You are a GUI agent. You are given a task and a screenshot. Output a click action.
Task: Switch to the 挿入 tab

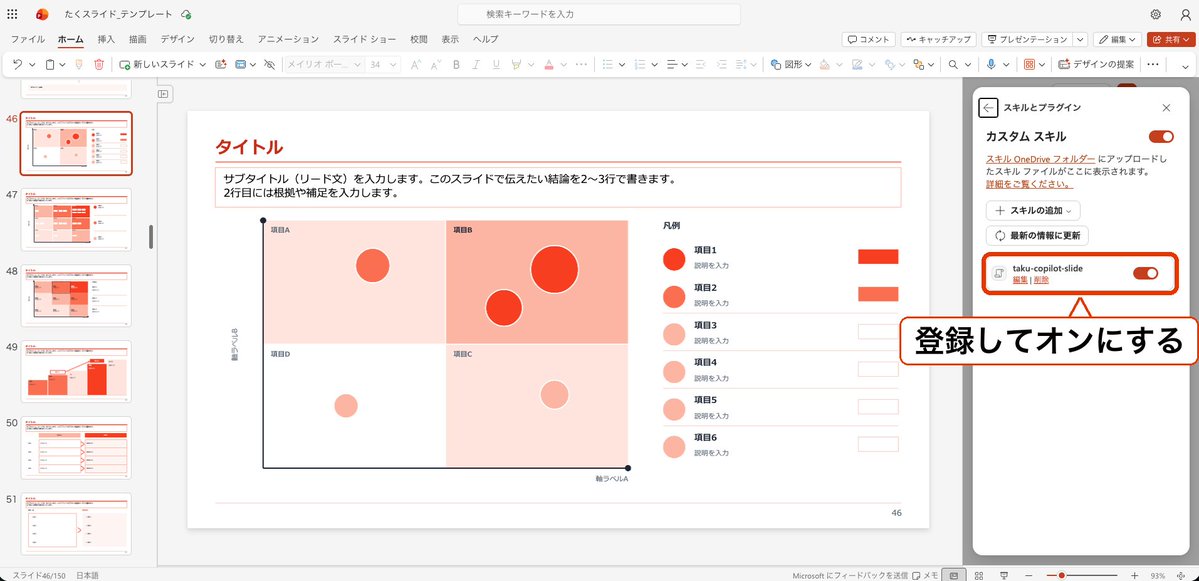(106, 39)
